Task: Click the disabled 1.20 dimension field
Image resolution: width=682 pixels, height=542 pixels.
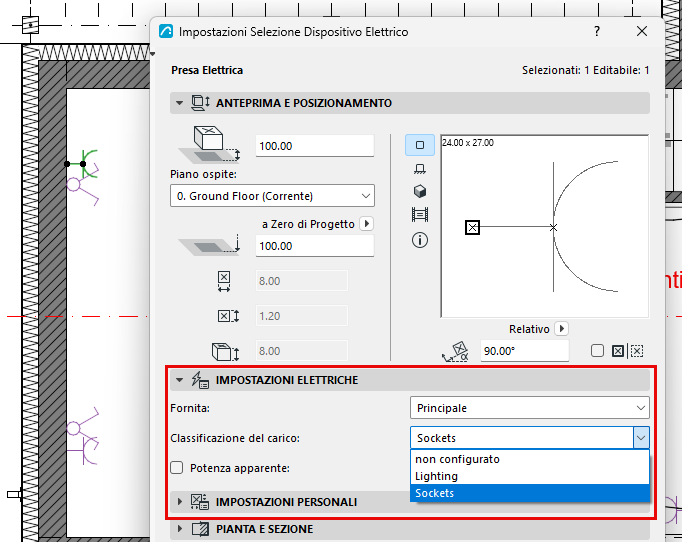Action: click(301, 316)
